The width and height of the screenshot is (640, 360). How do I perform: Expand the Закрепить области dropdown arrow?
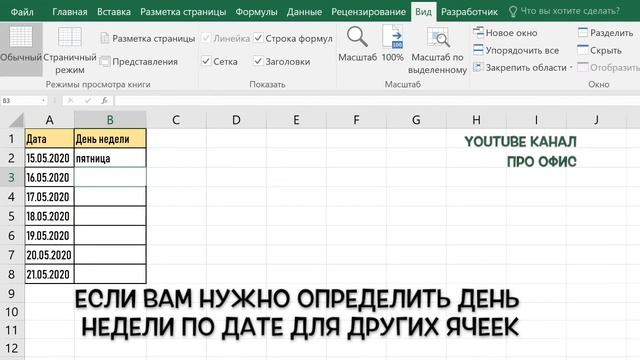coord(571,67)
